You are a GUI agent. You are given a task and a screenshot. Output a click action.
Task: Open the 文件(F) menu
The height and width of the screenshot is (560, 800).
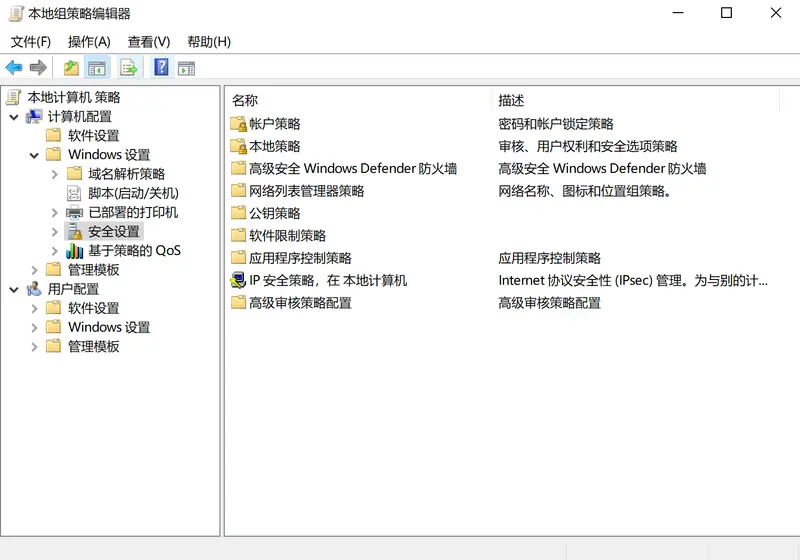[31, 42]
